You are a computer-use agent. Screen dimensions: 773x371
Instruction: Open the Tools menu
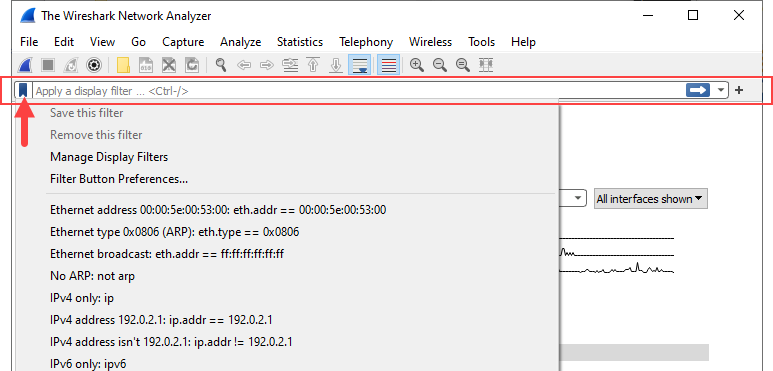click(482, 42)
